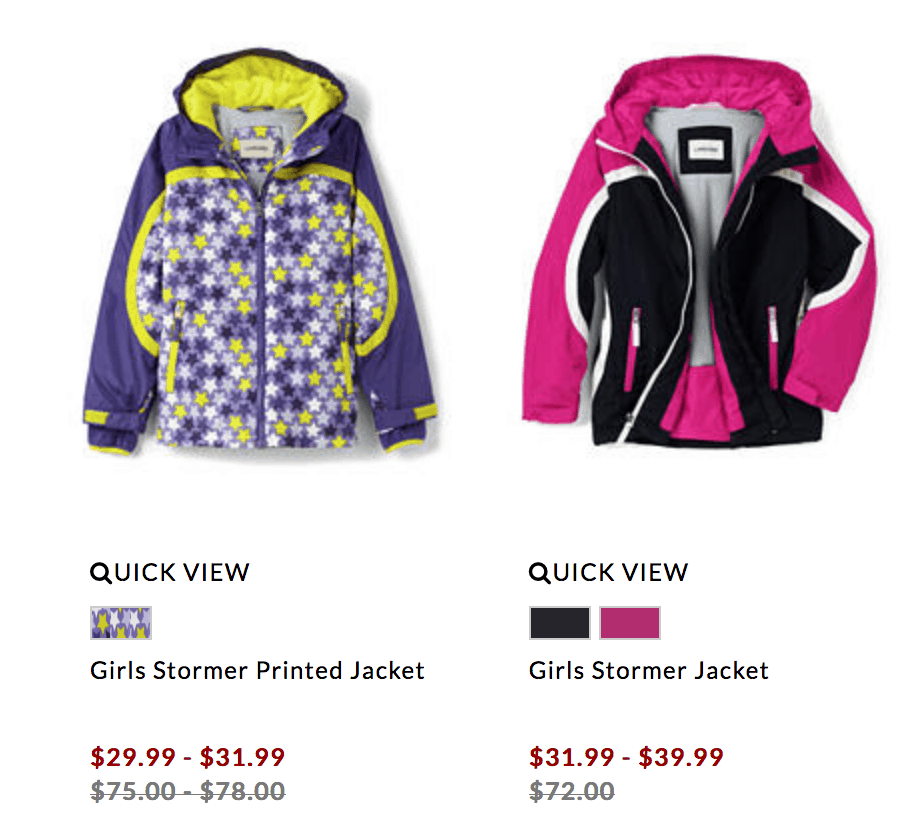Choose the black color swatch

[x=559, y=623]
